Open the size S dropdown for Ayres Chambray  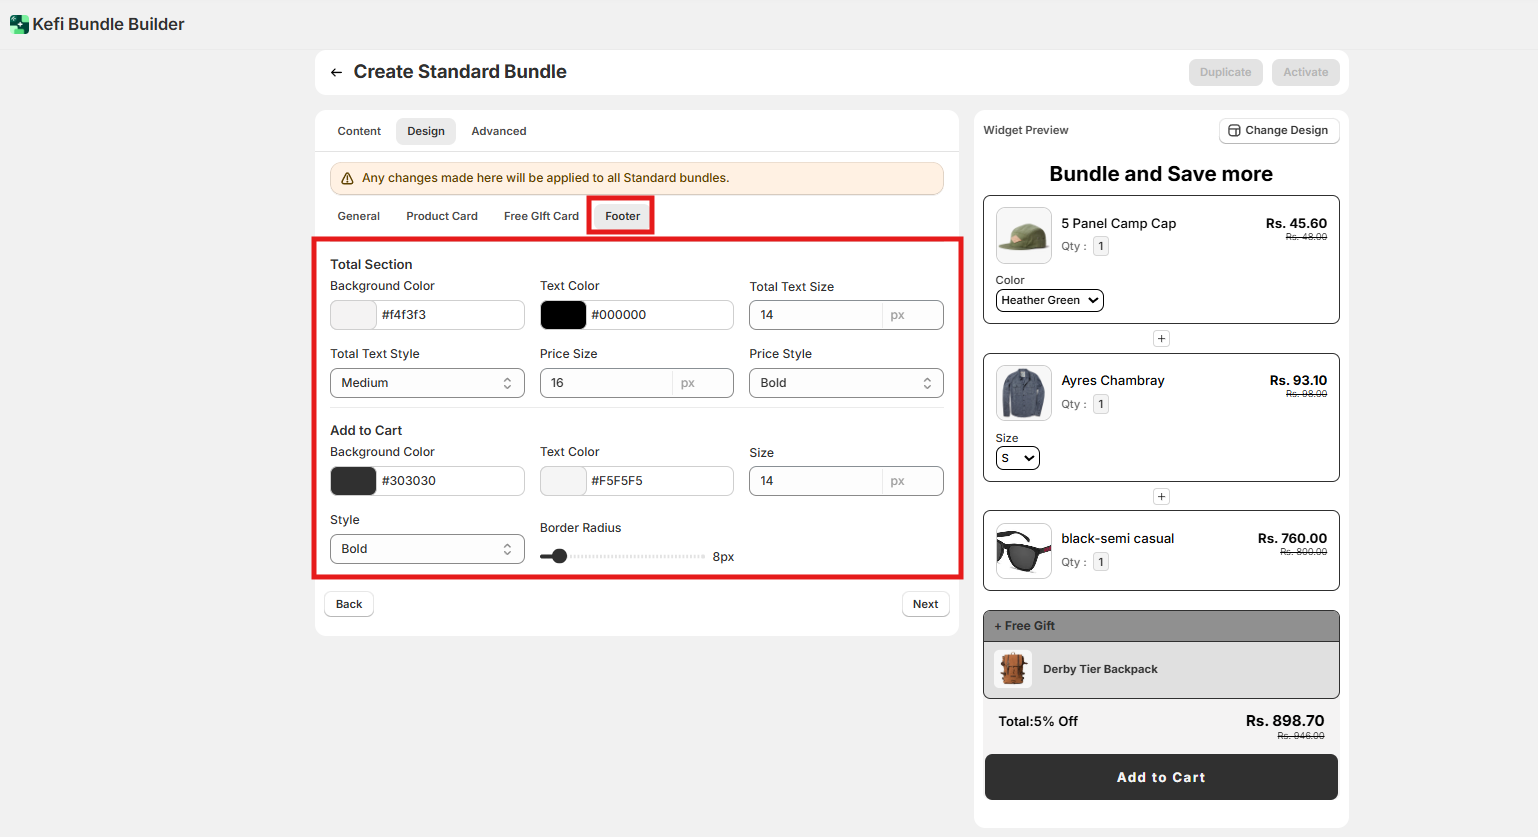(x=1017, y=458)
